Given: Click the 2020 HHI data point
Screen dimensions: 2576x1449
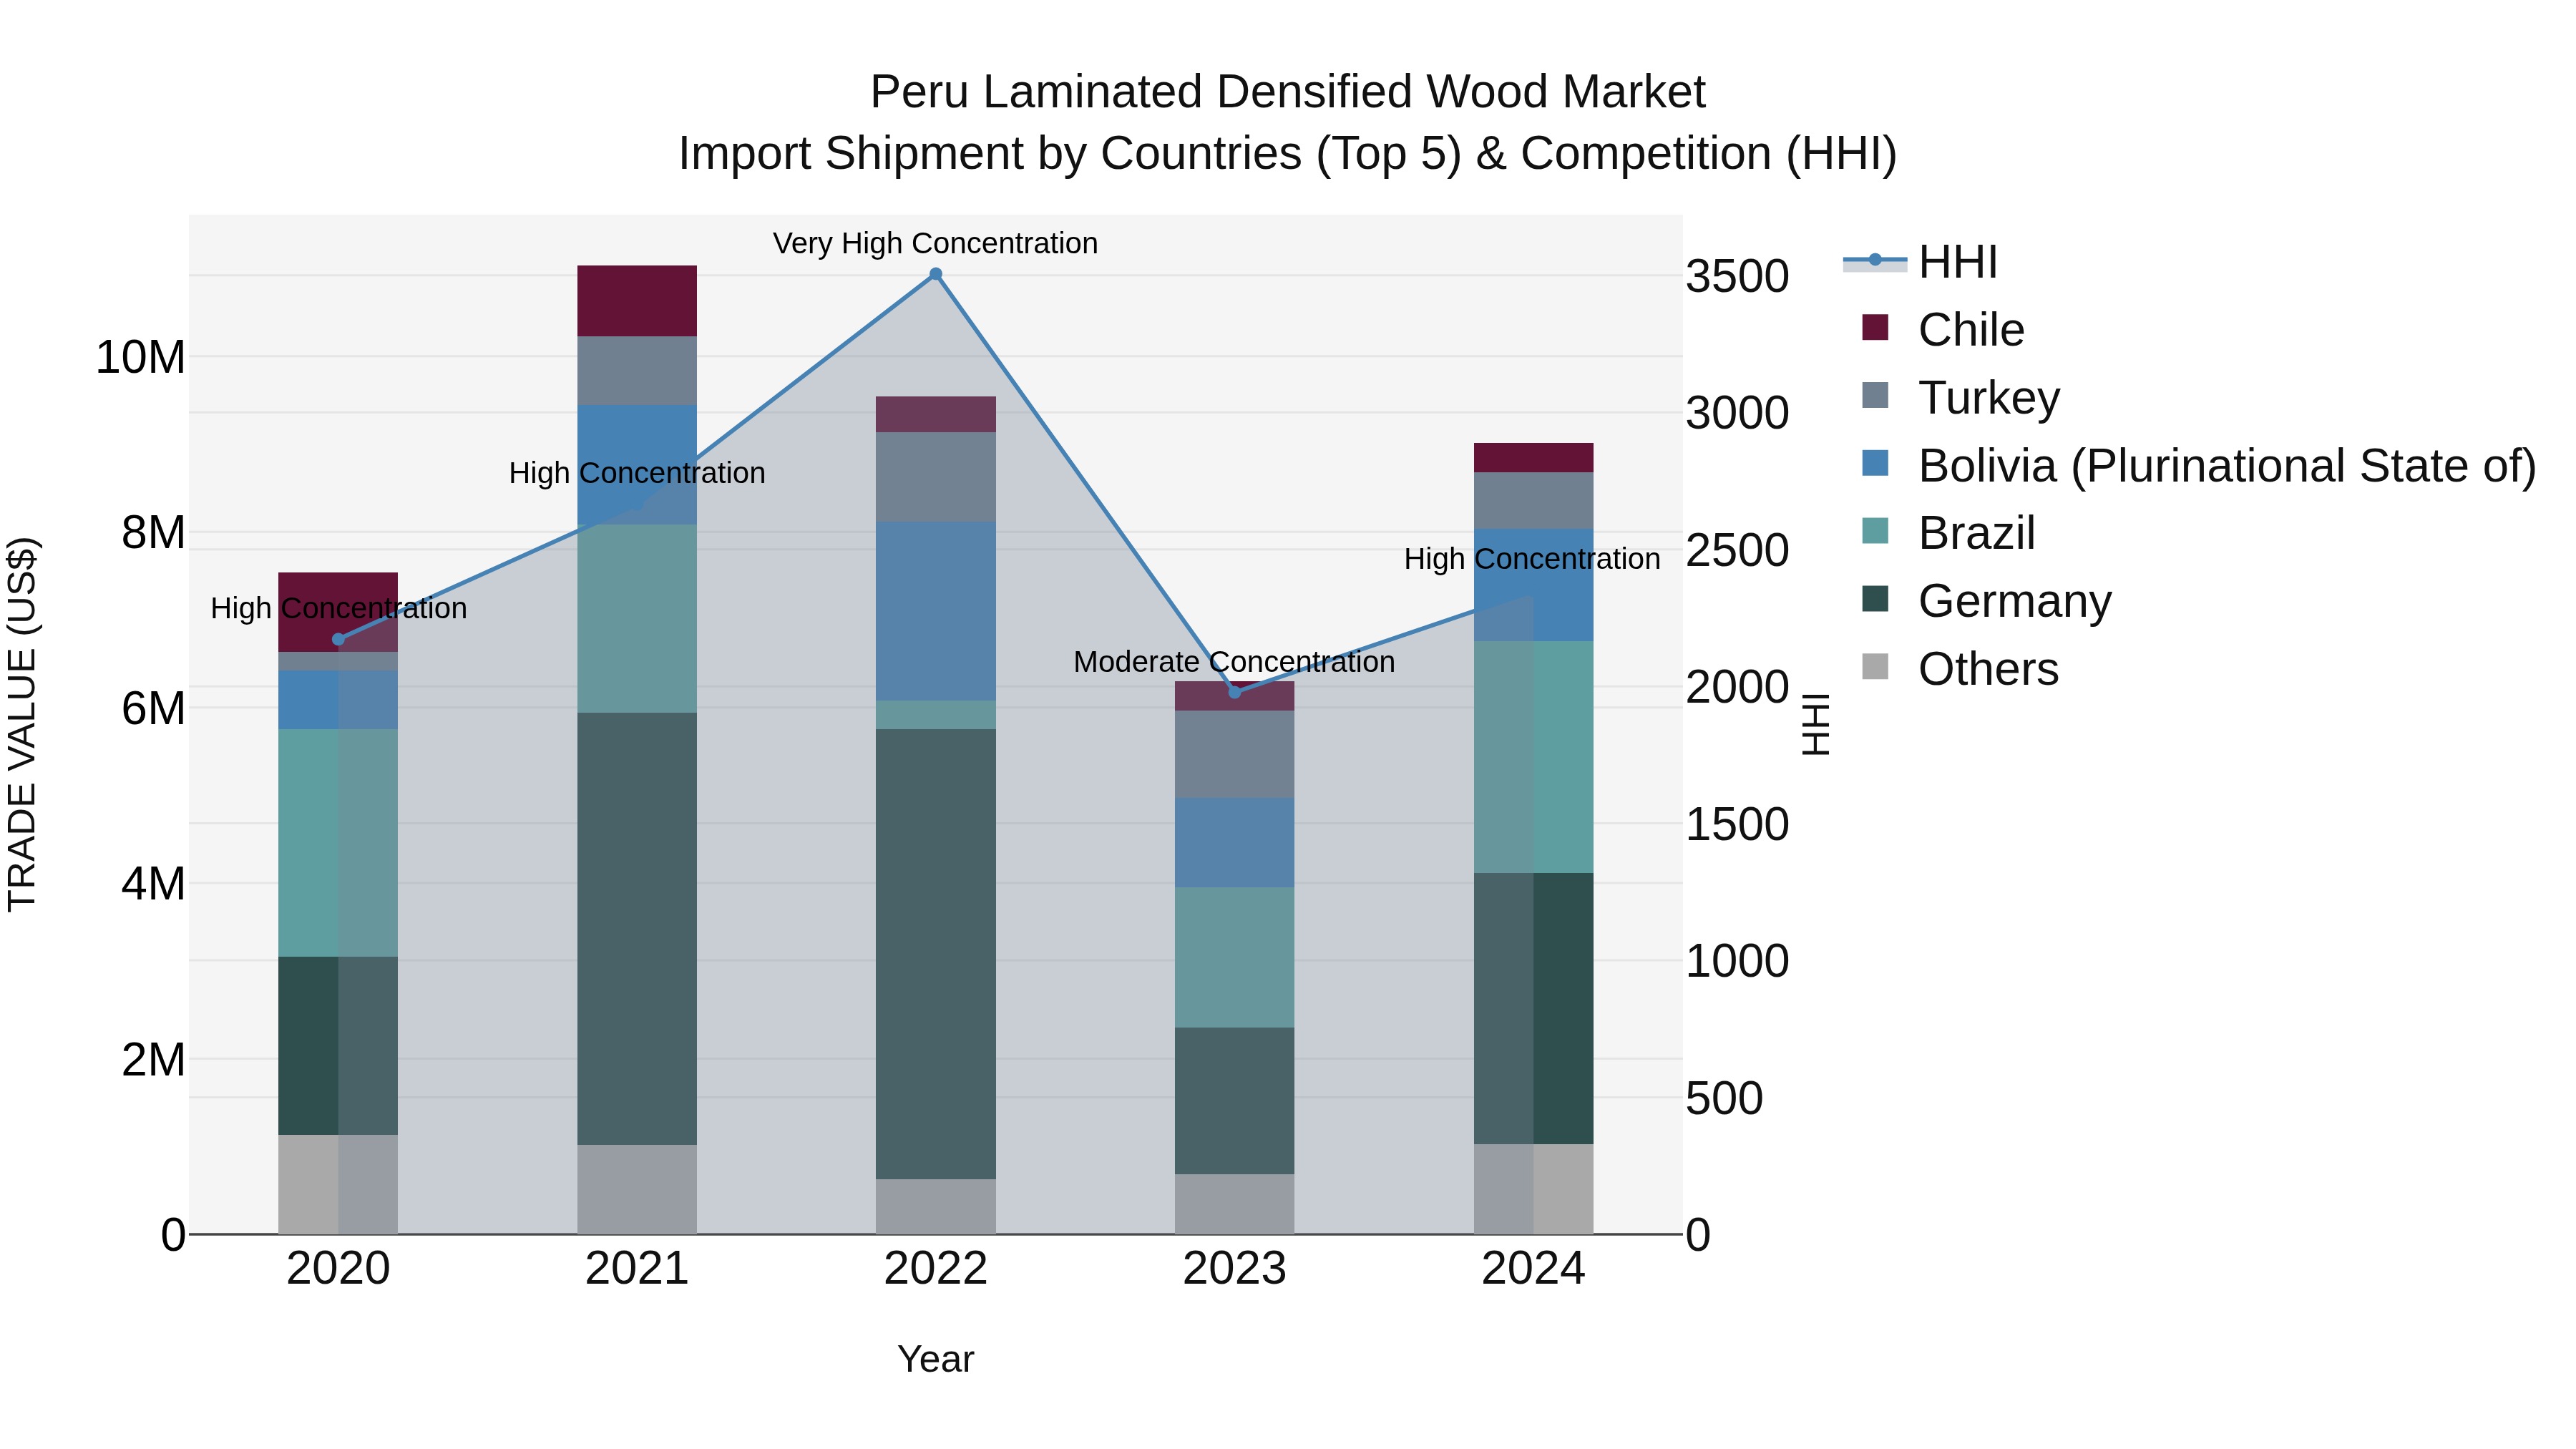Looking at the screenshot, I should tap(338, 640).
